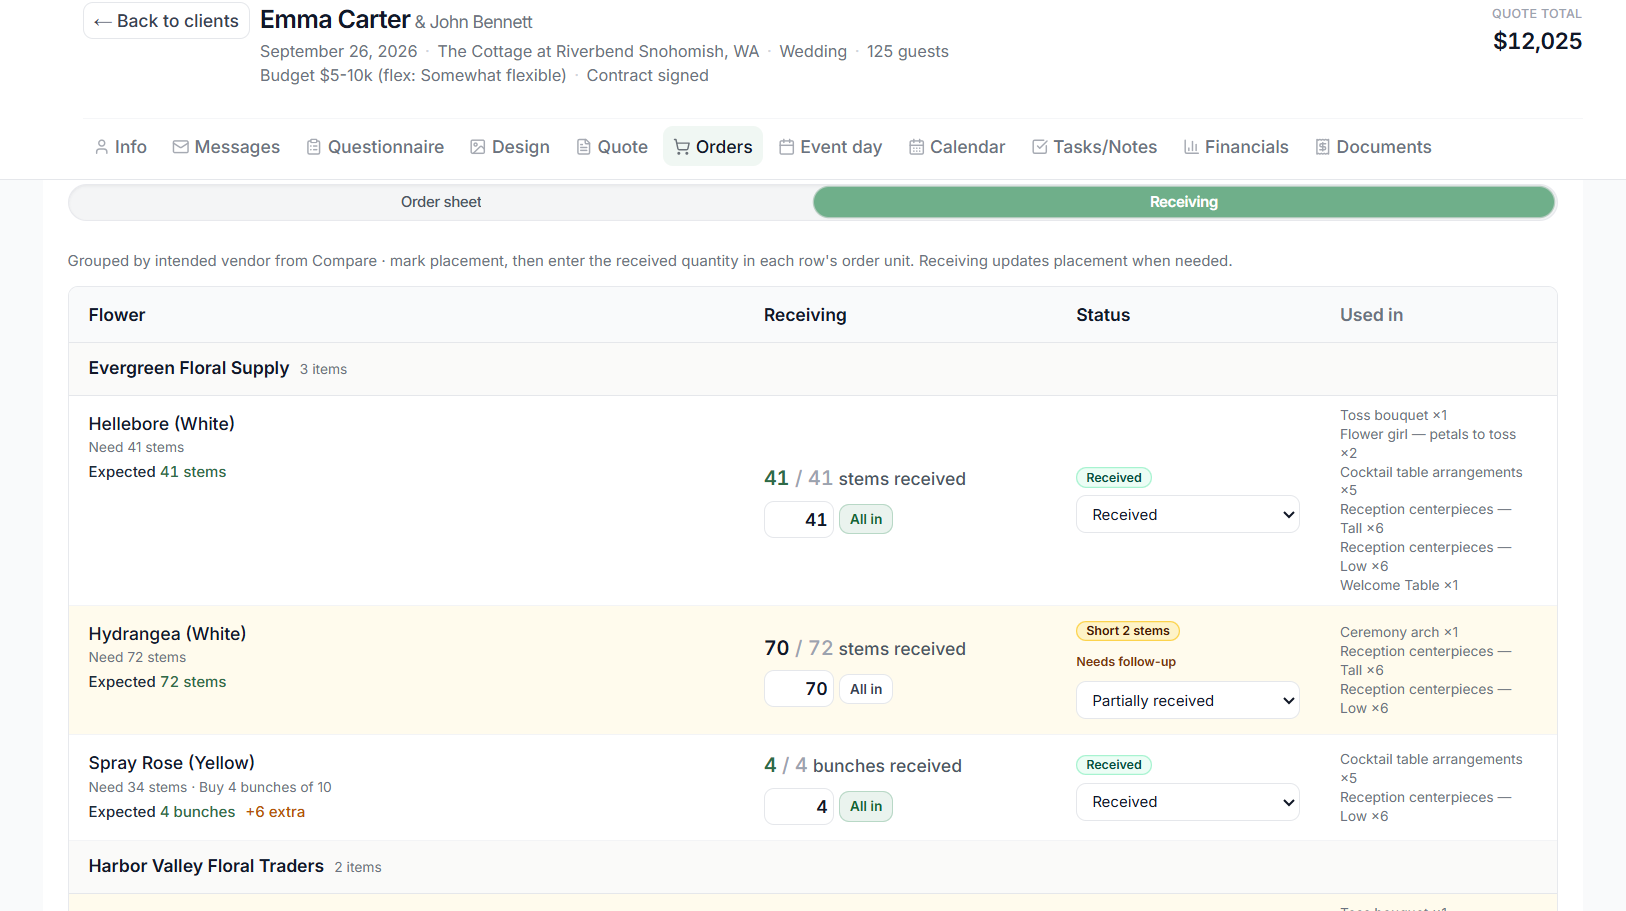Click the Info tab person icon

(102, 147)
